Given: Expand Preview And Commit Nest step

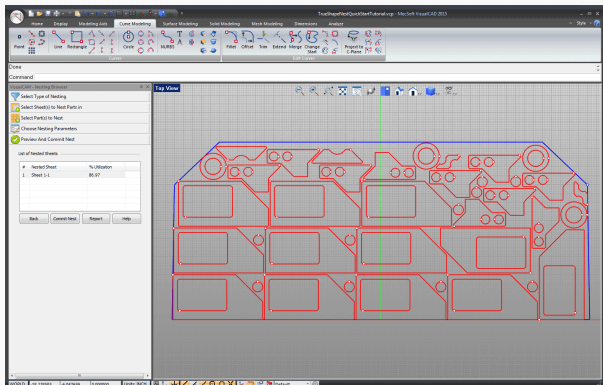Looking at the screenshot, I should 80,139.
